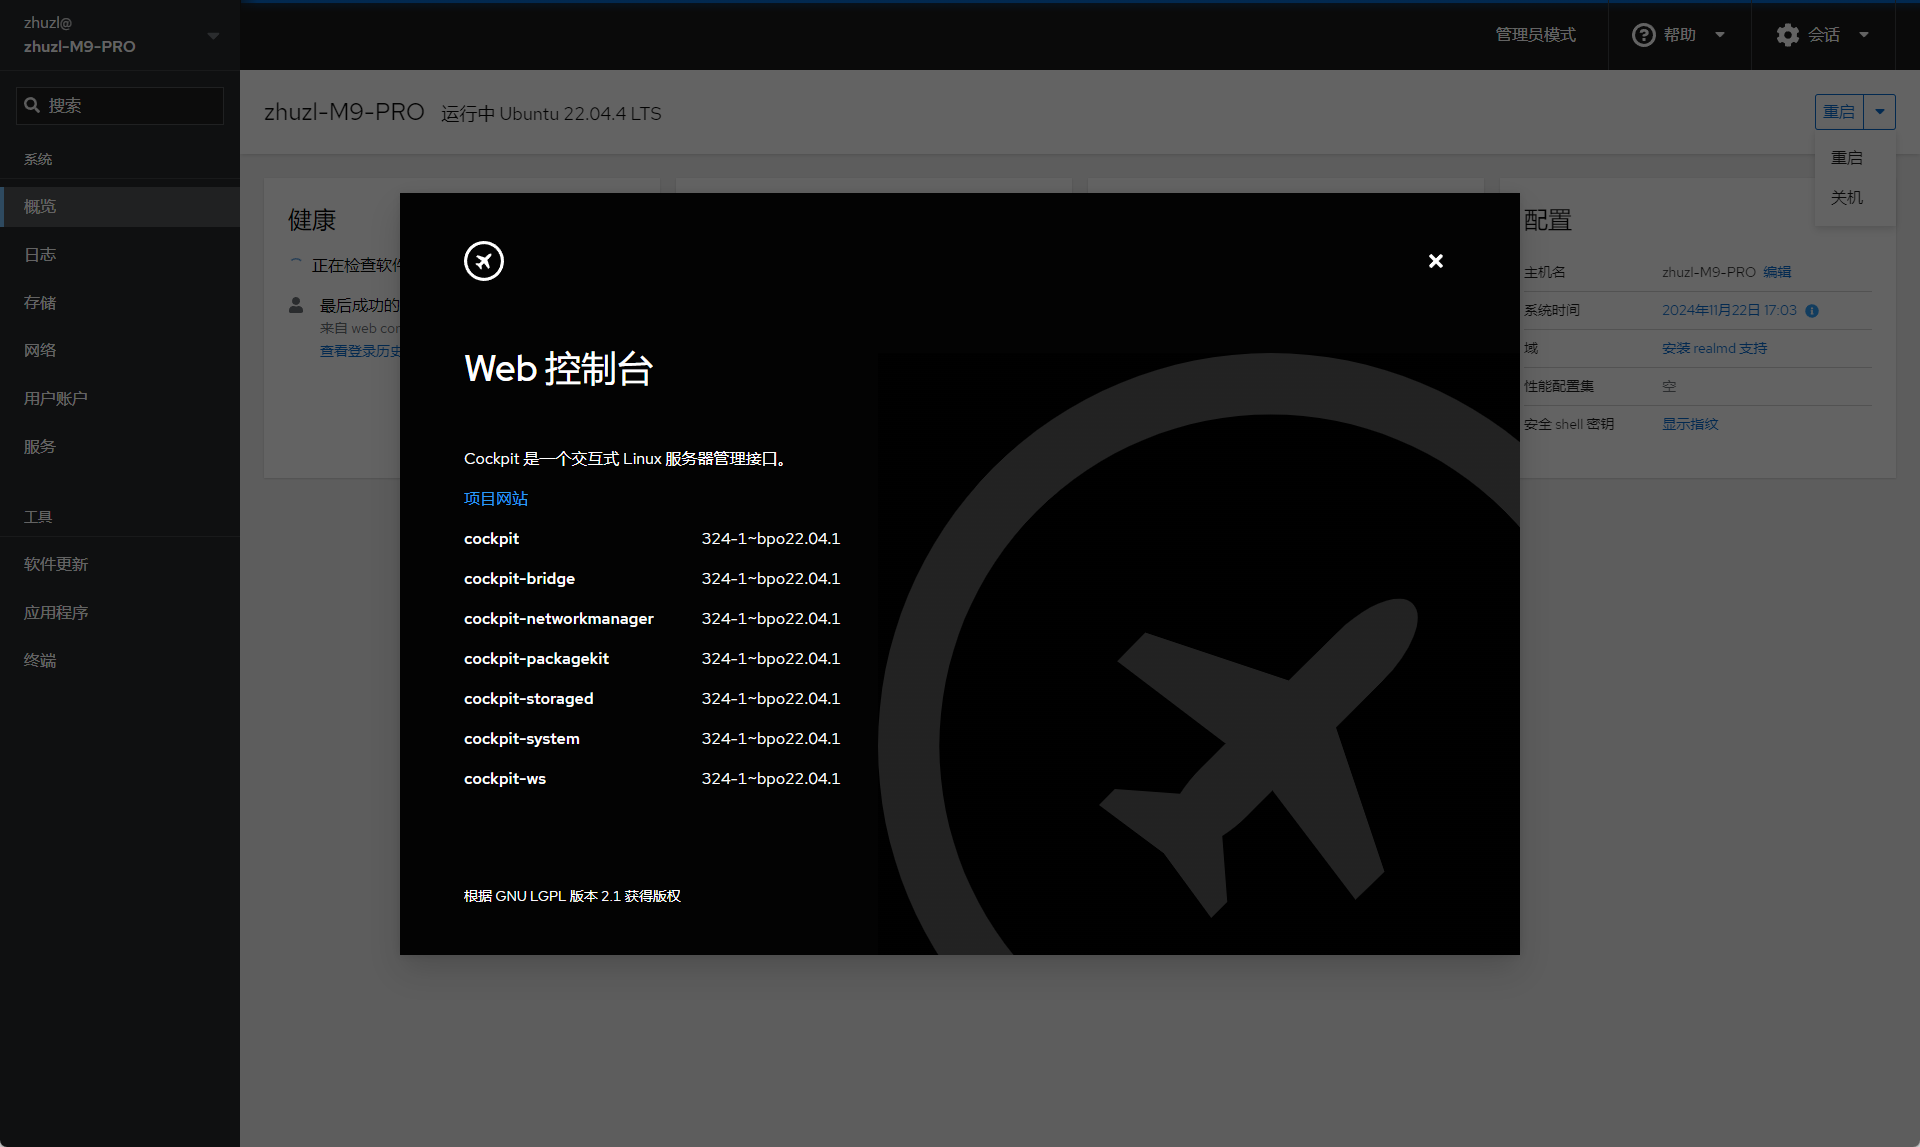Screen dimensions: 1920x1147
Task: Open 存储 page in sidebar
Action: (x=120, y=302)
